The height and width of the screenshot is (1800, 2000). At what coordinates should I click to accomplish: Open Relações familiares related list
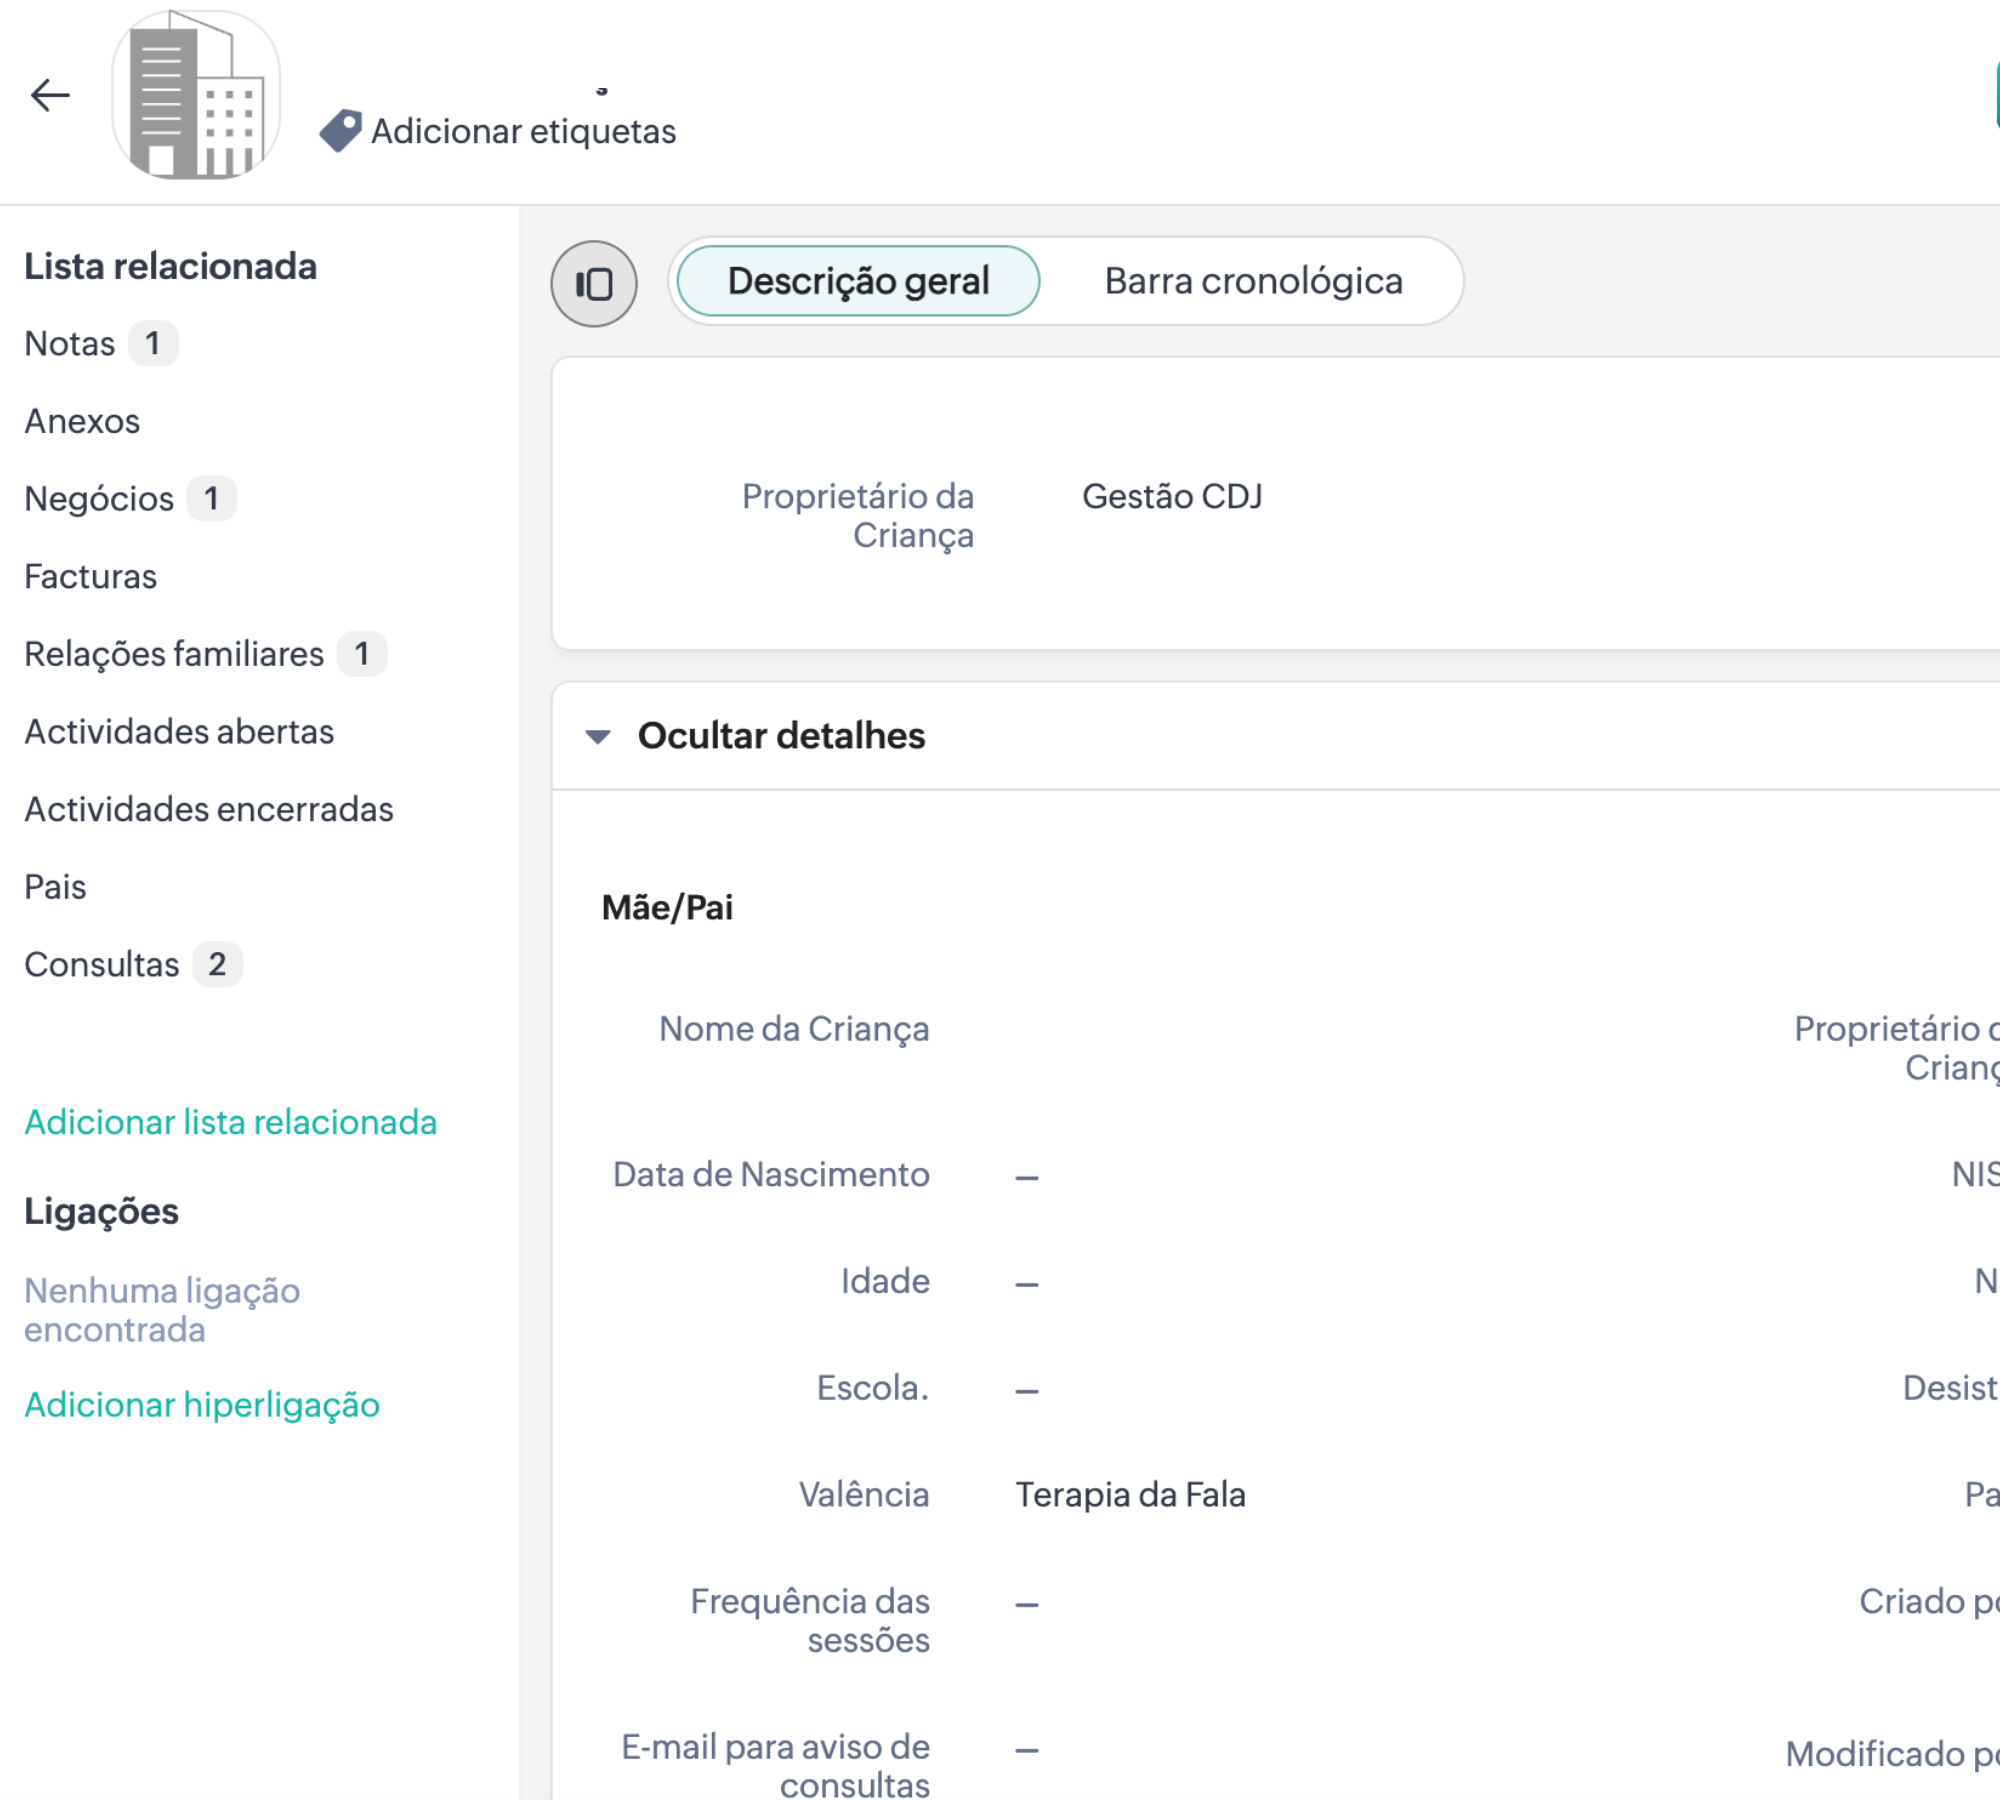coord(174,654)
